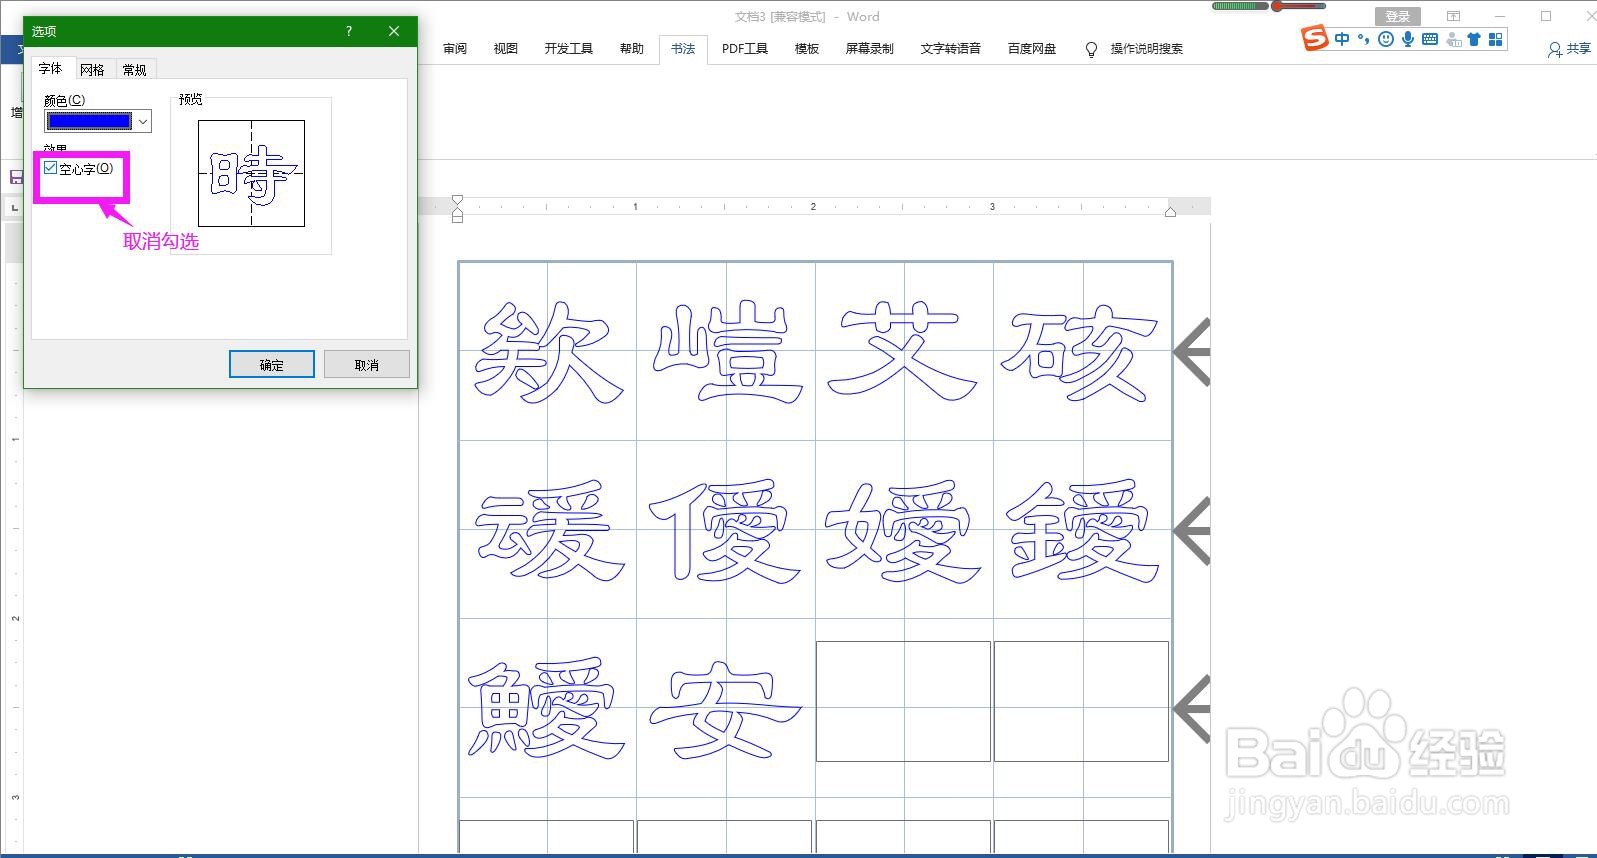Click the green level meter bar at top
The image size is (1597, 858).
(1240, 6)
